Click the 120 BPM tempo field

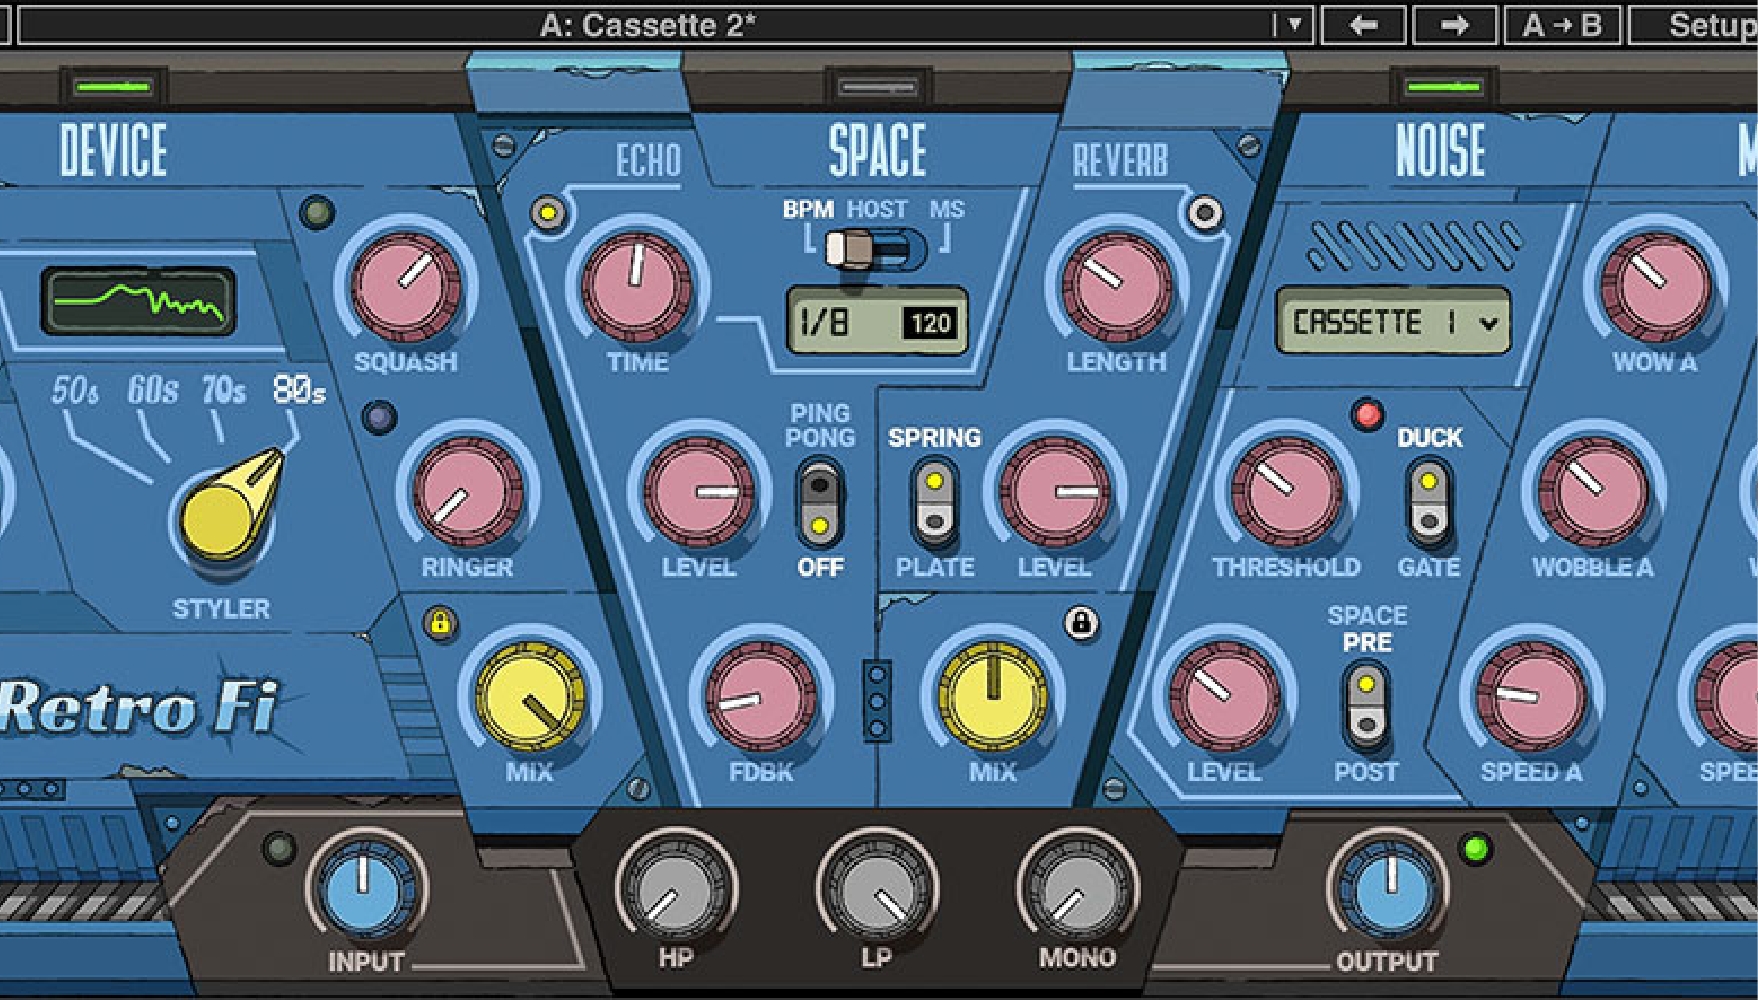pos(931,323)
